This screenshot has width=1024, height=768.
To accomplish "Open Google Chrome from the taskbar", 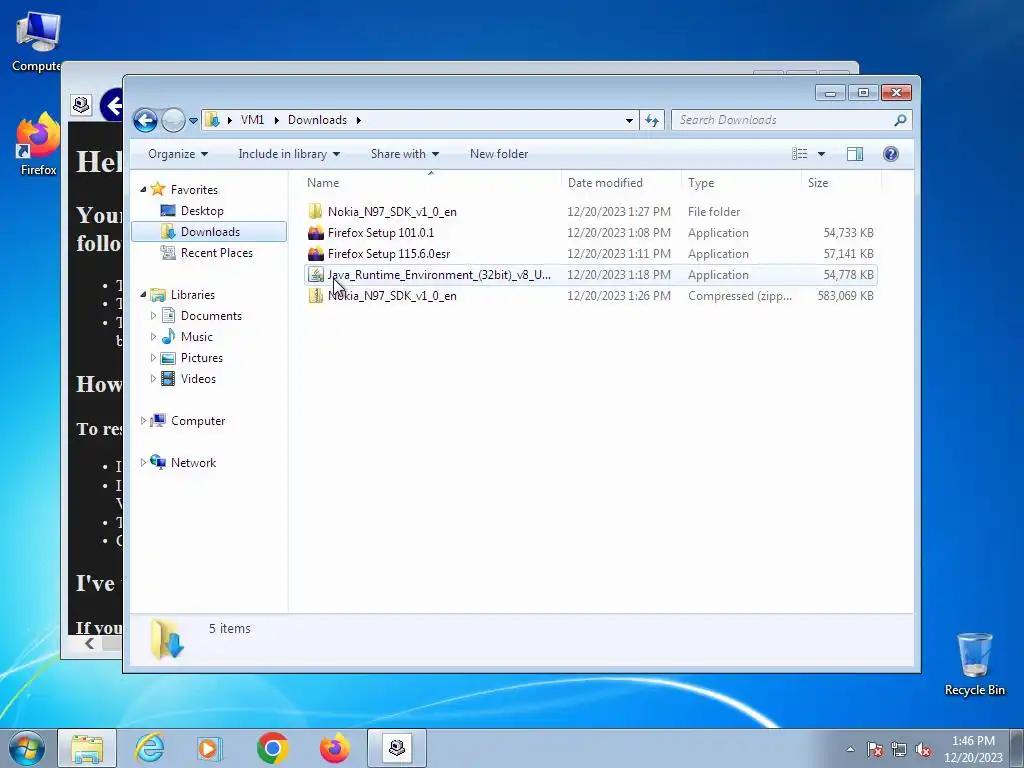I will [x=272, y=748].
